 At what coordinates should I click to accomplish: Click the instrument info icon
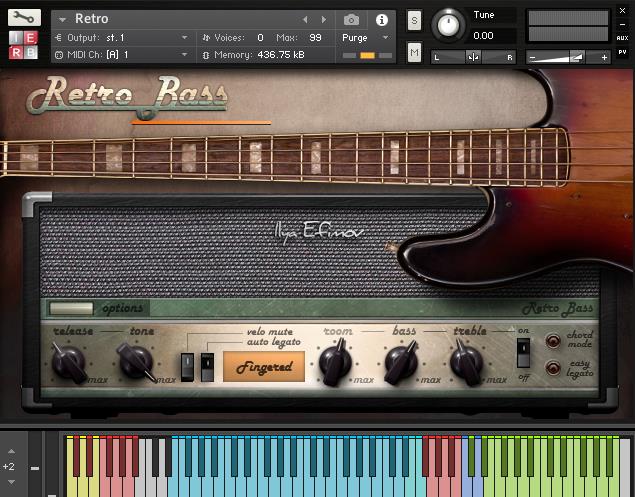tap(382, 19)
